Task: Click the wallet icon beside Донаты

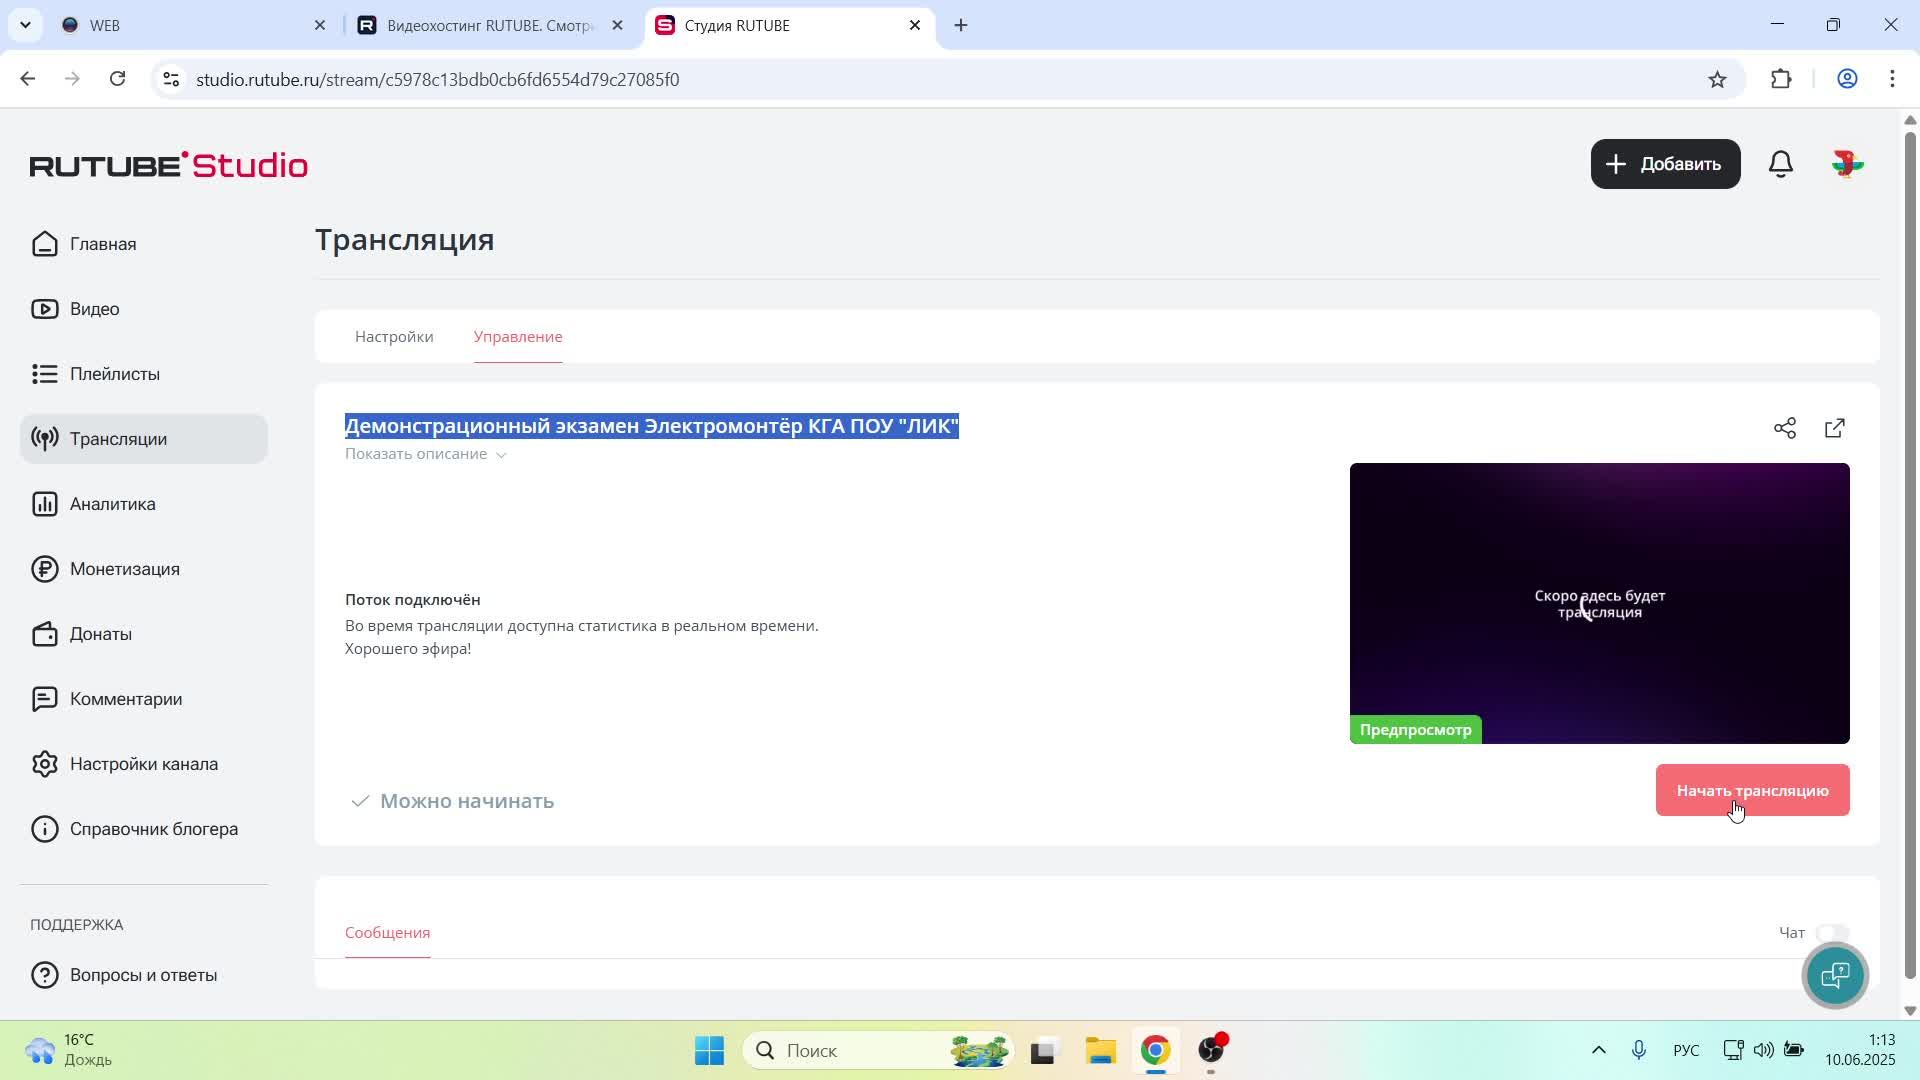Action: coord(45,634)
